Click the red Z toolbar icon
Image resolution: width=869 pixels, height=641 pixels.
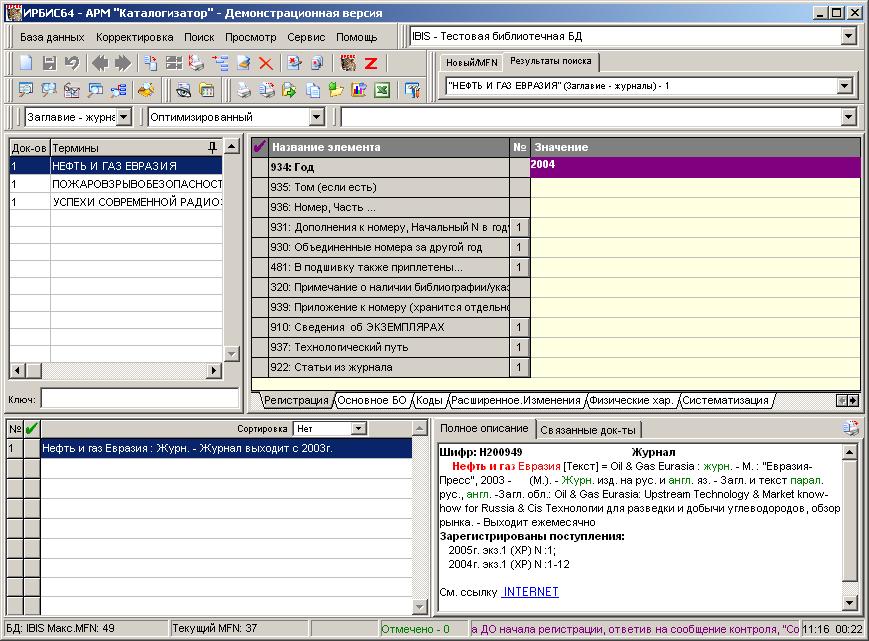coord(371,63)
